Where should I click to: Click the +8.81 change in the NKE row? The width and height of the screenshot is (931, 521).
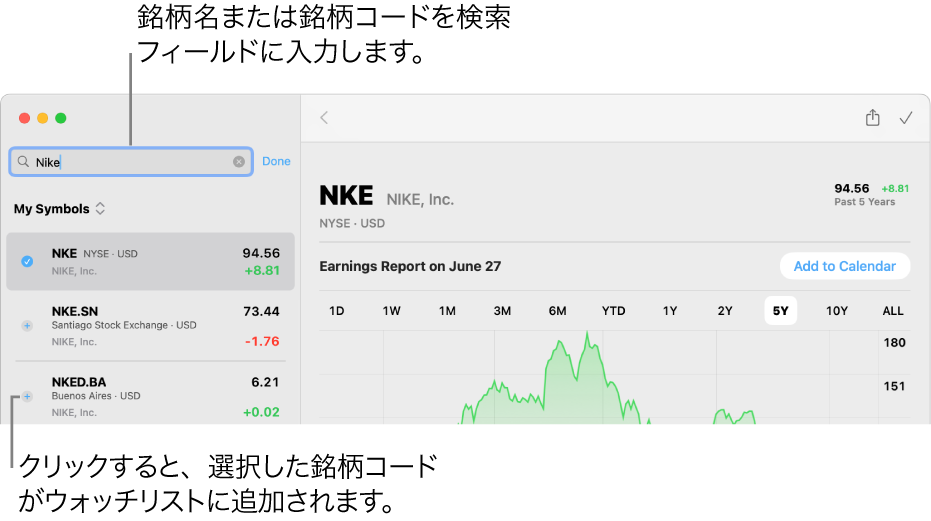[262, 270]
